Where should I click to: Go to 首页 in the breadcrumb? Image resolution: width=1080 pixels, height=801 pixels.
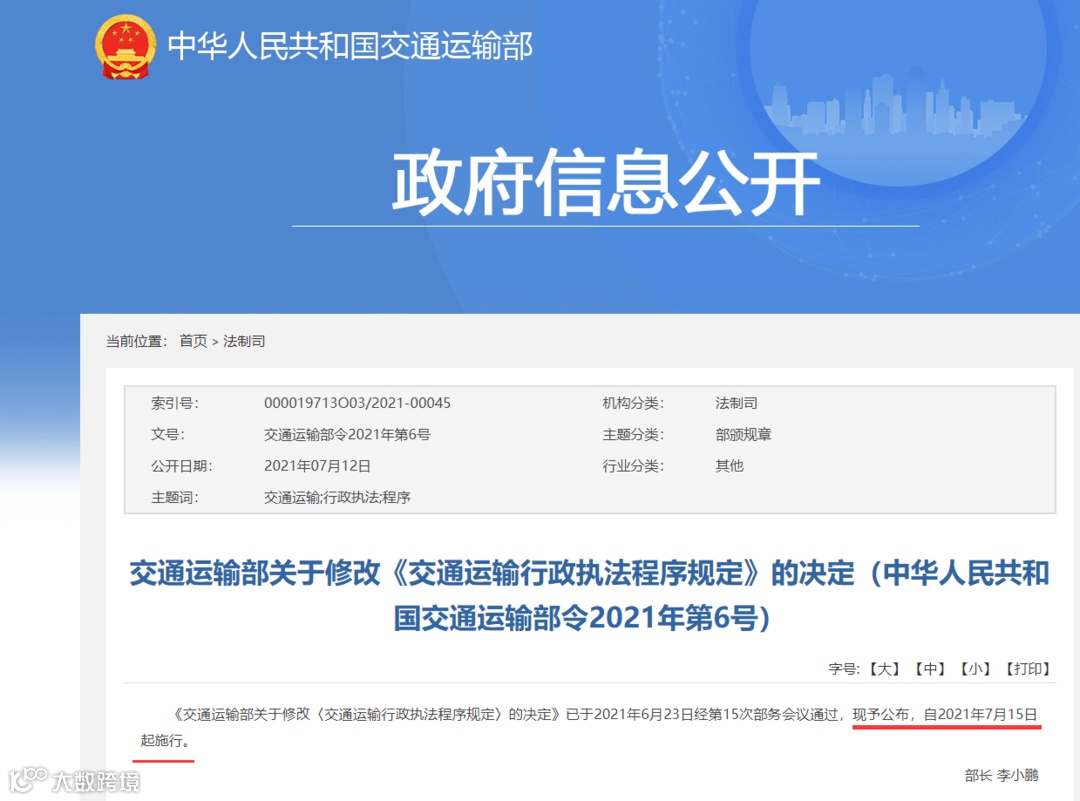point(193,341)
